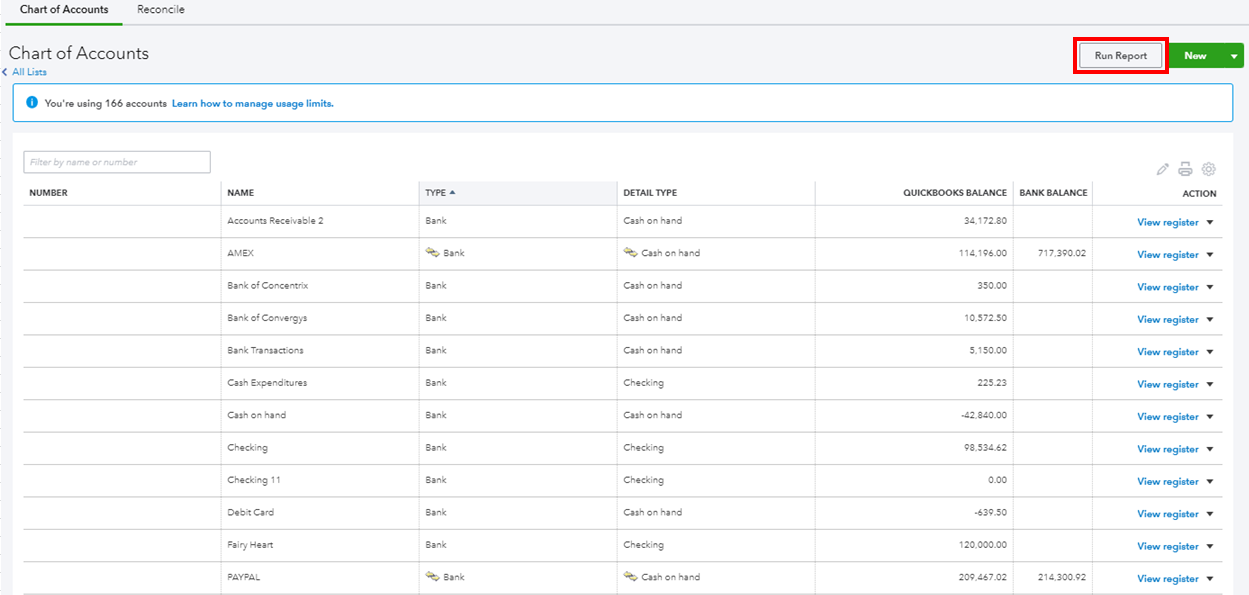This screenshot has width=1249, height=595.
Task: Click bank feed icon beside PAYPAL type
Action: (433, 577)
